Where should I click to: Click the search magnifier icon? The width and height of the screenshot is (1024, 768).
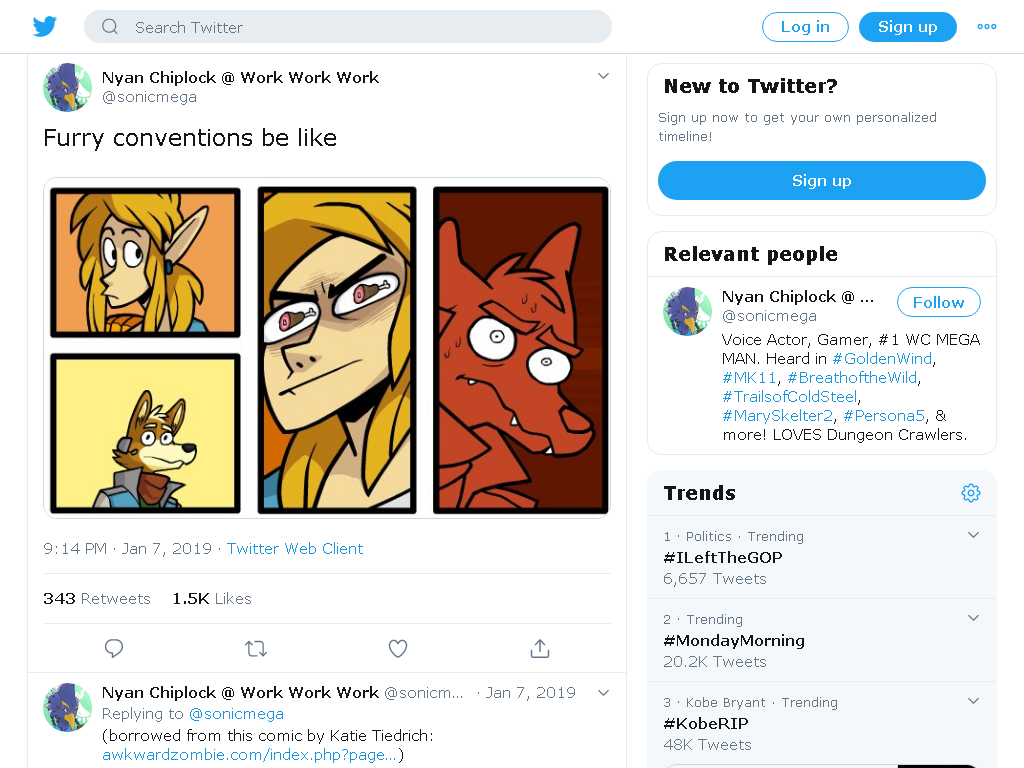(x=110, y=27)
